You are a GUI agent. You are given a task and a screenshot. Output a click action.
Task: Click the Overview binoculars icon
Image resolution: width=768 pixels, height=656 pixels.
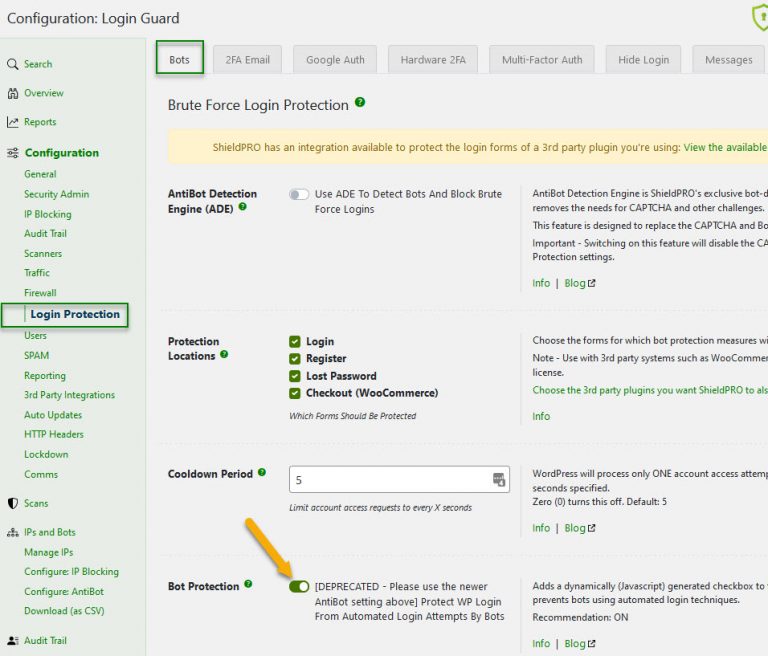[x=13, y=93]
